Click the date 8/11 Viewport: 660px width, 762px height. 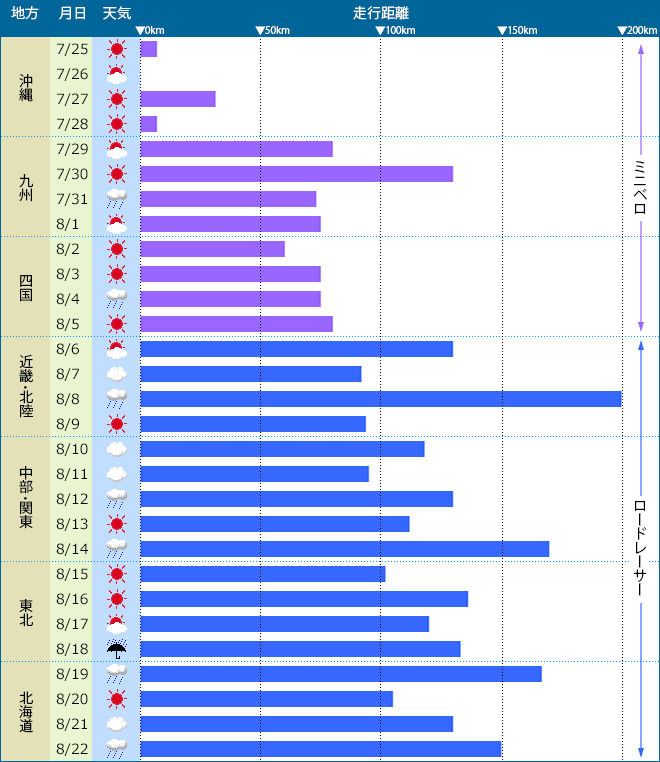[x=72, y=474]
